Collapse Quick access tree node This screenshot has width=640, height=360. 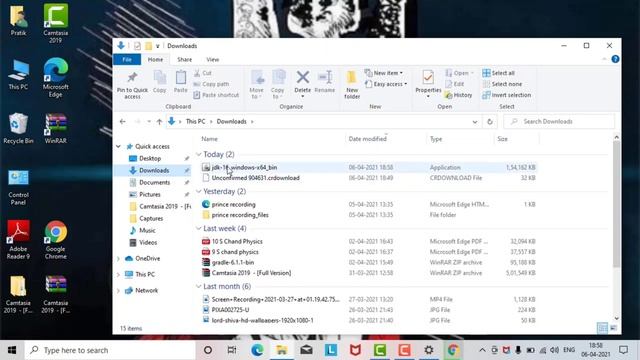118,147
